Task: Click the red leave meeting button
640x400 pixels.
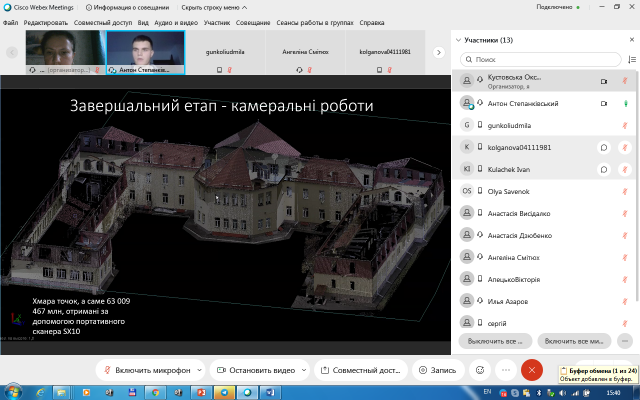Action: click(532, 369)
